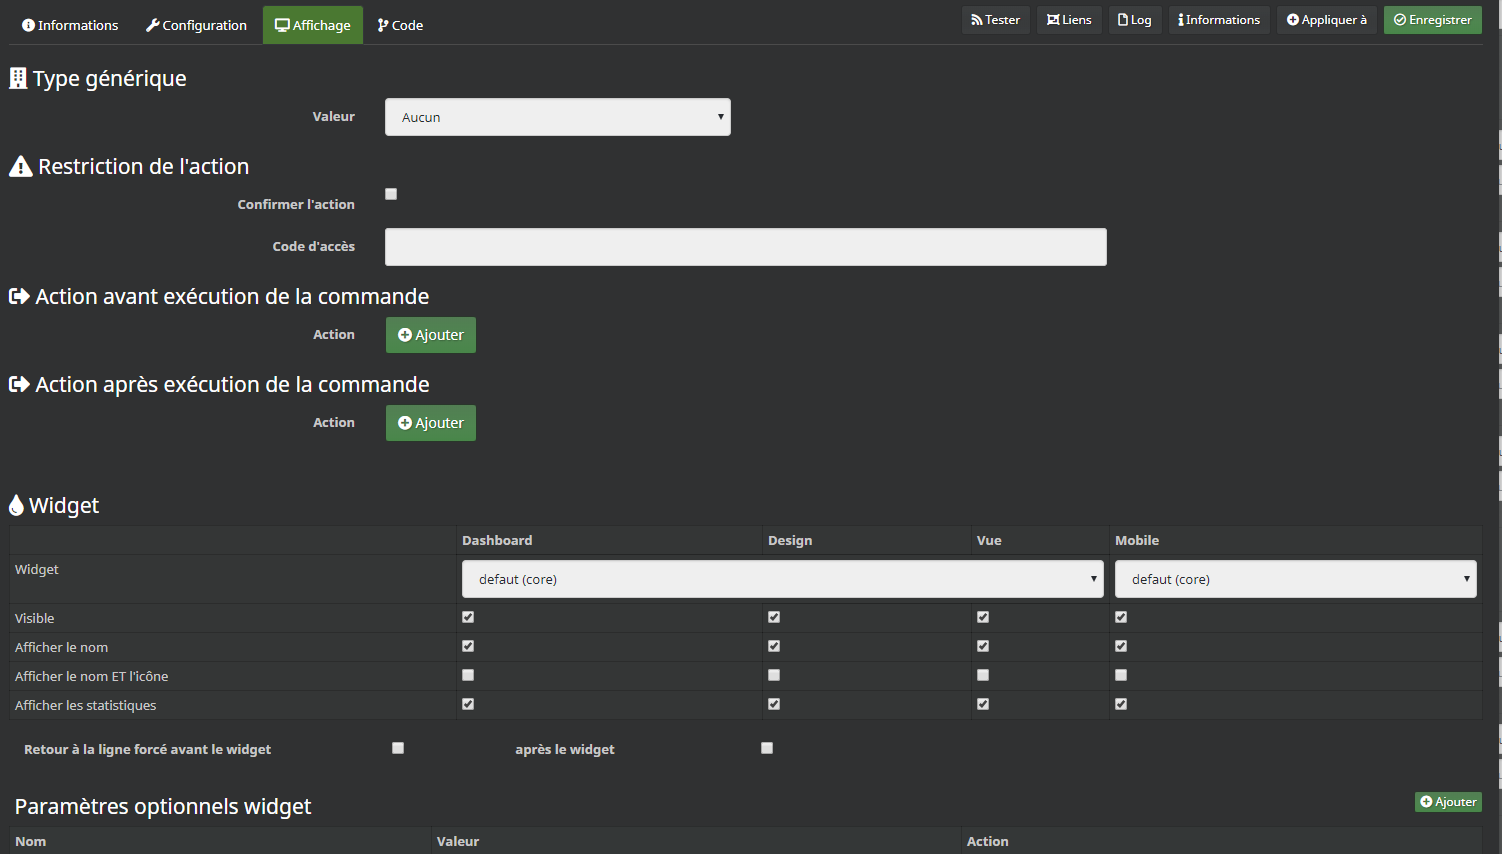Click Ajouter under Action après exécution
The height and width of the screenshot is (854, 1502).
click(431, 423)
